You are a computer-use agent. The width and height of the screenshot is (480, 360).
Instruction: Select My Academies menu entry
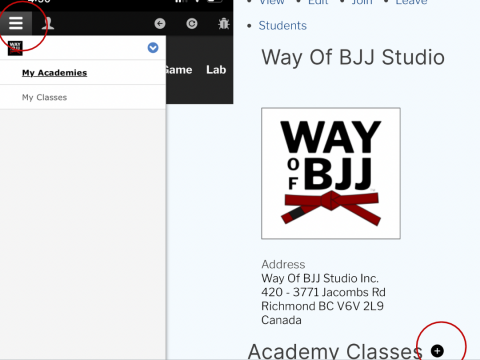tap(54, 73)
